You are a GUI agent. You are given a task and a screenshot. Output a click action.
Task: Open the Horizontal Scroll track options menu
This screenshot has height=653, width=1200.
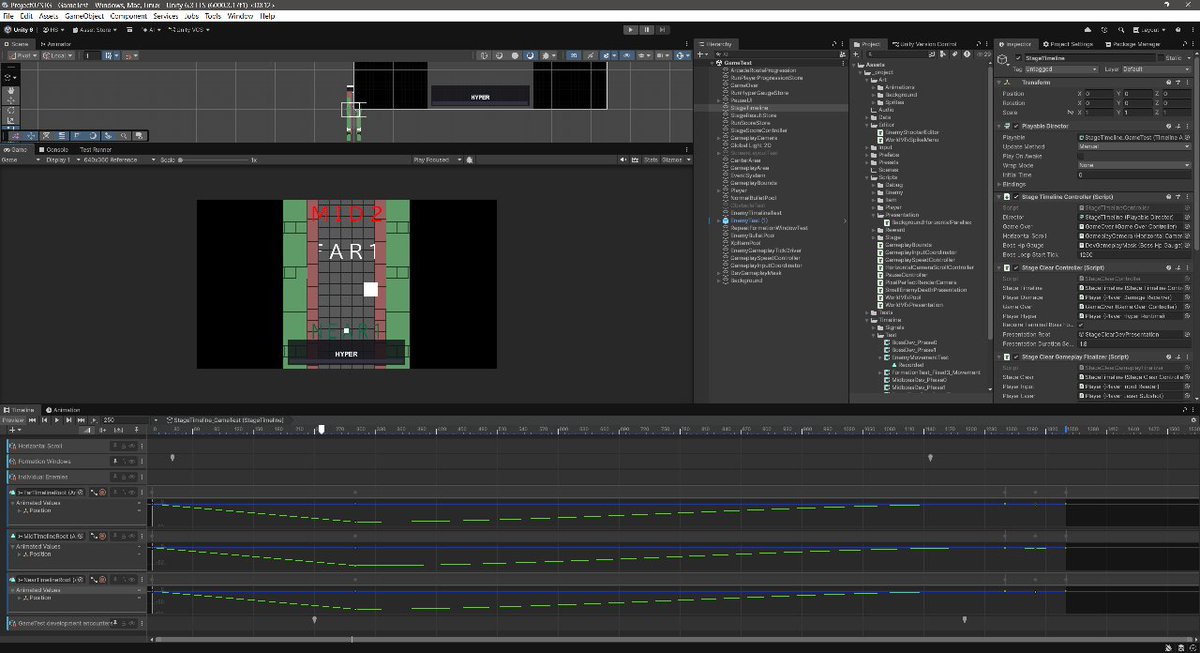tap(140, 446)
